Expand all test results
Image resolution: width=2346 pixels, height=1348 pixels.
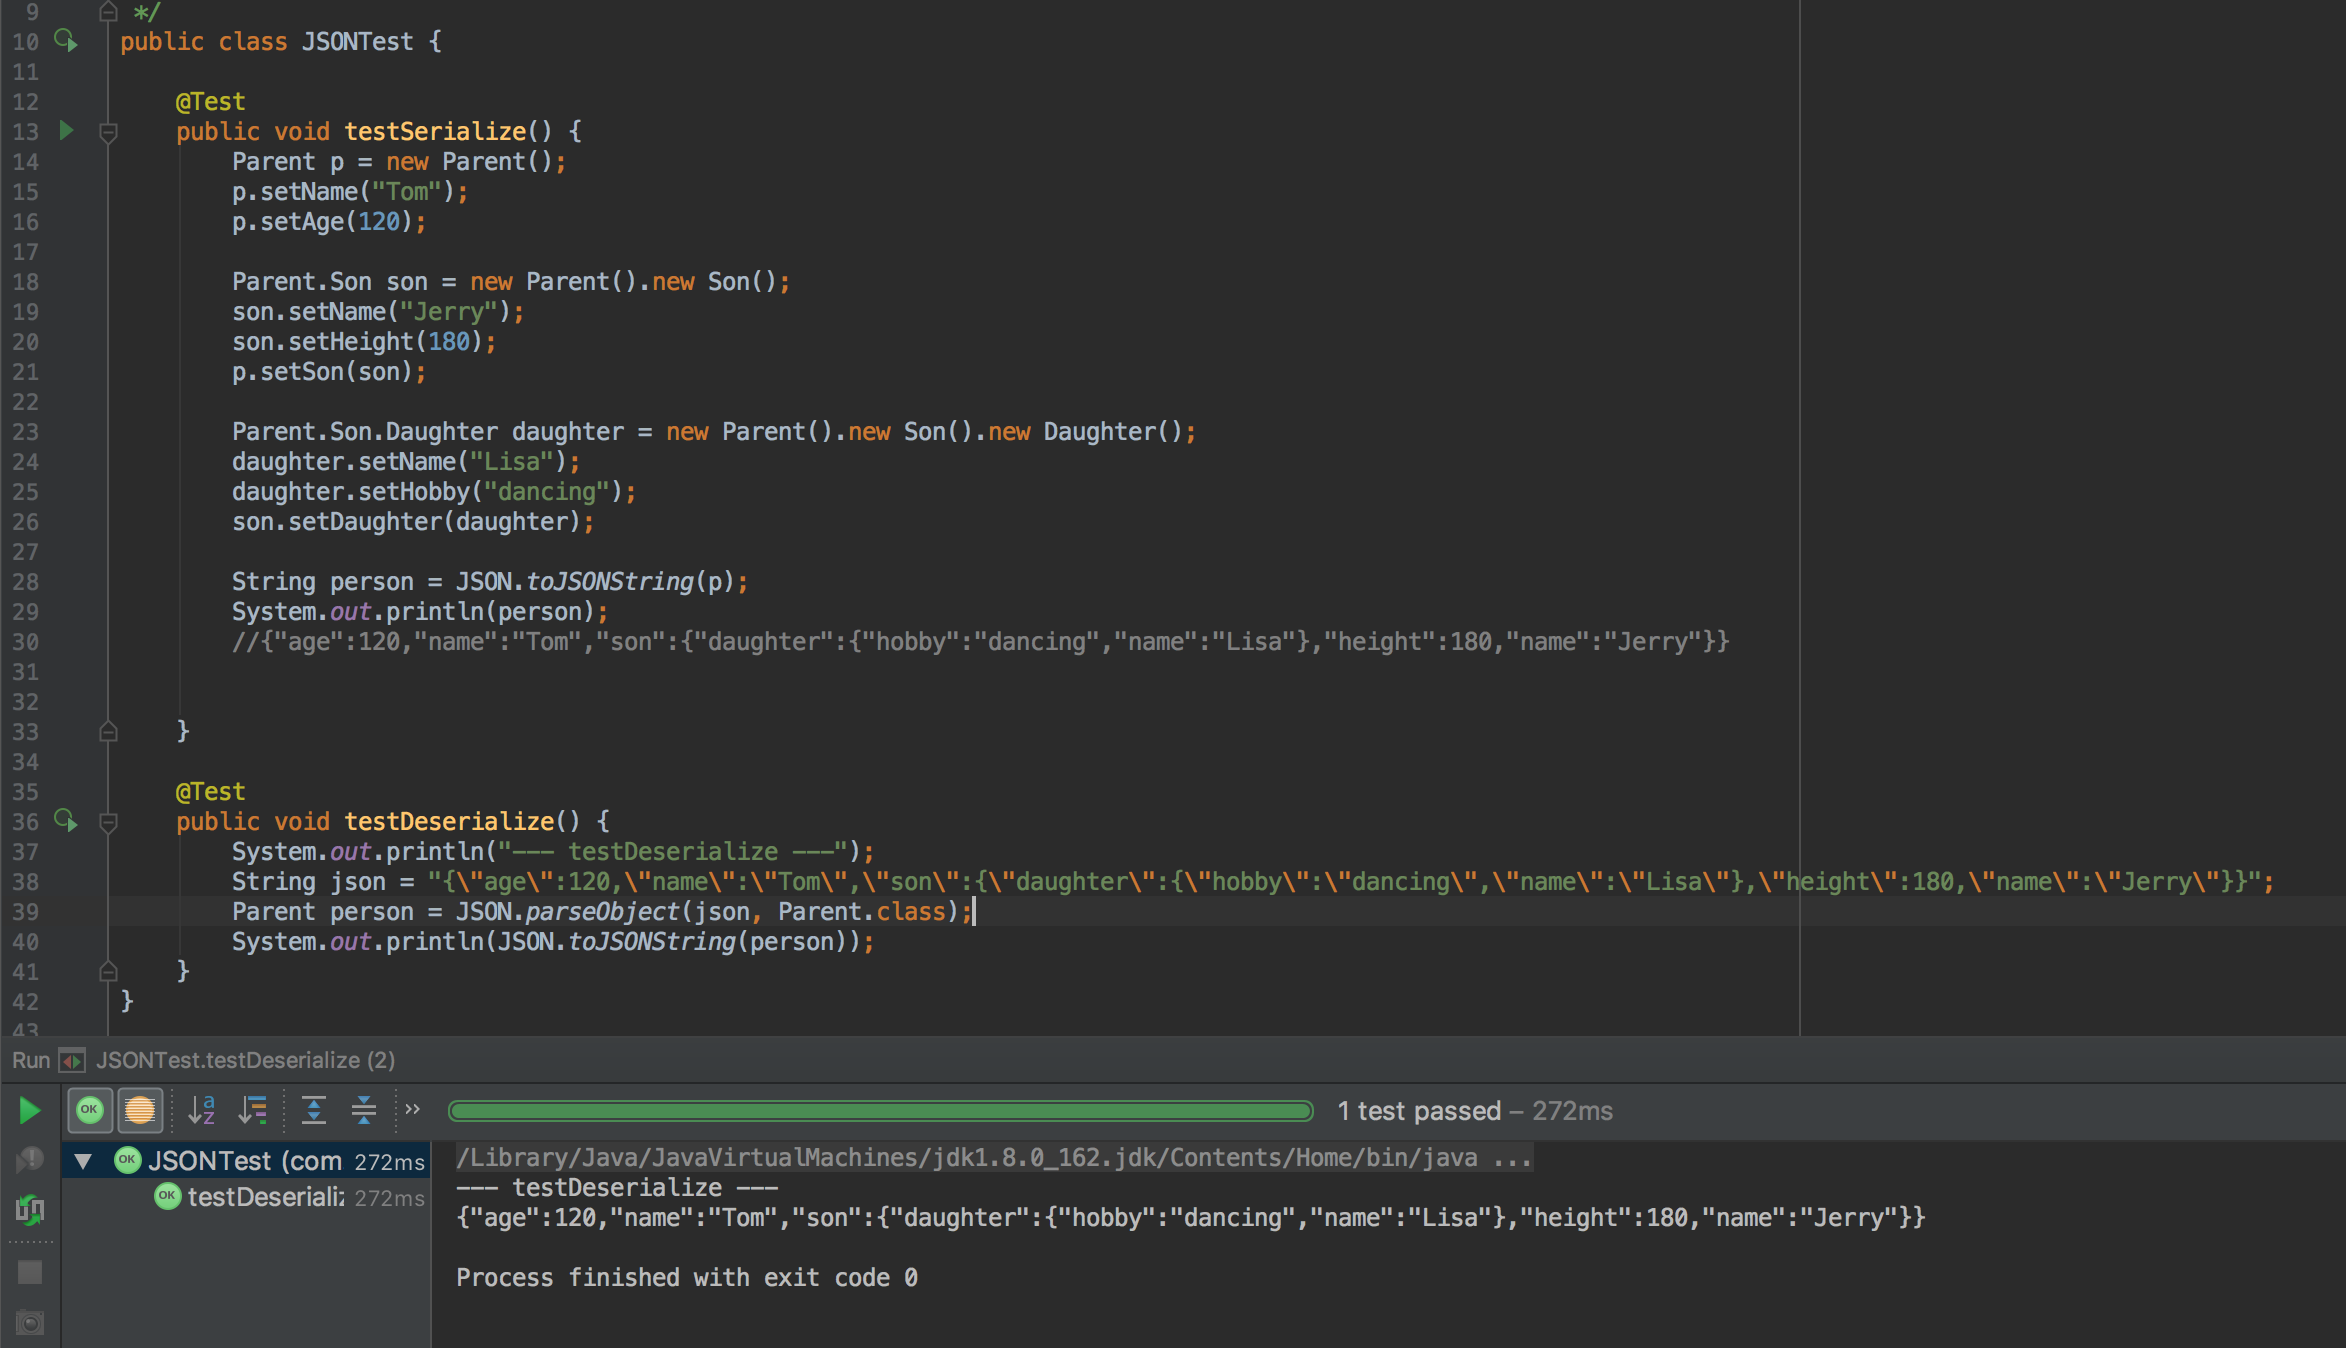click(x=314, y=1110)
